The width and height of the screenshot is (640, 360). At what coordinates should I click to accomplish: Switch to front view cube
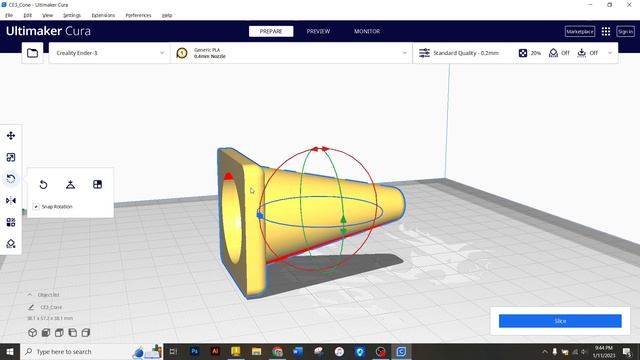pos(46,333)
